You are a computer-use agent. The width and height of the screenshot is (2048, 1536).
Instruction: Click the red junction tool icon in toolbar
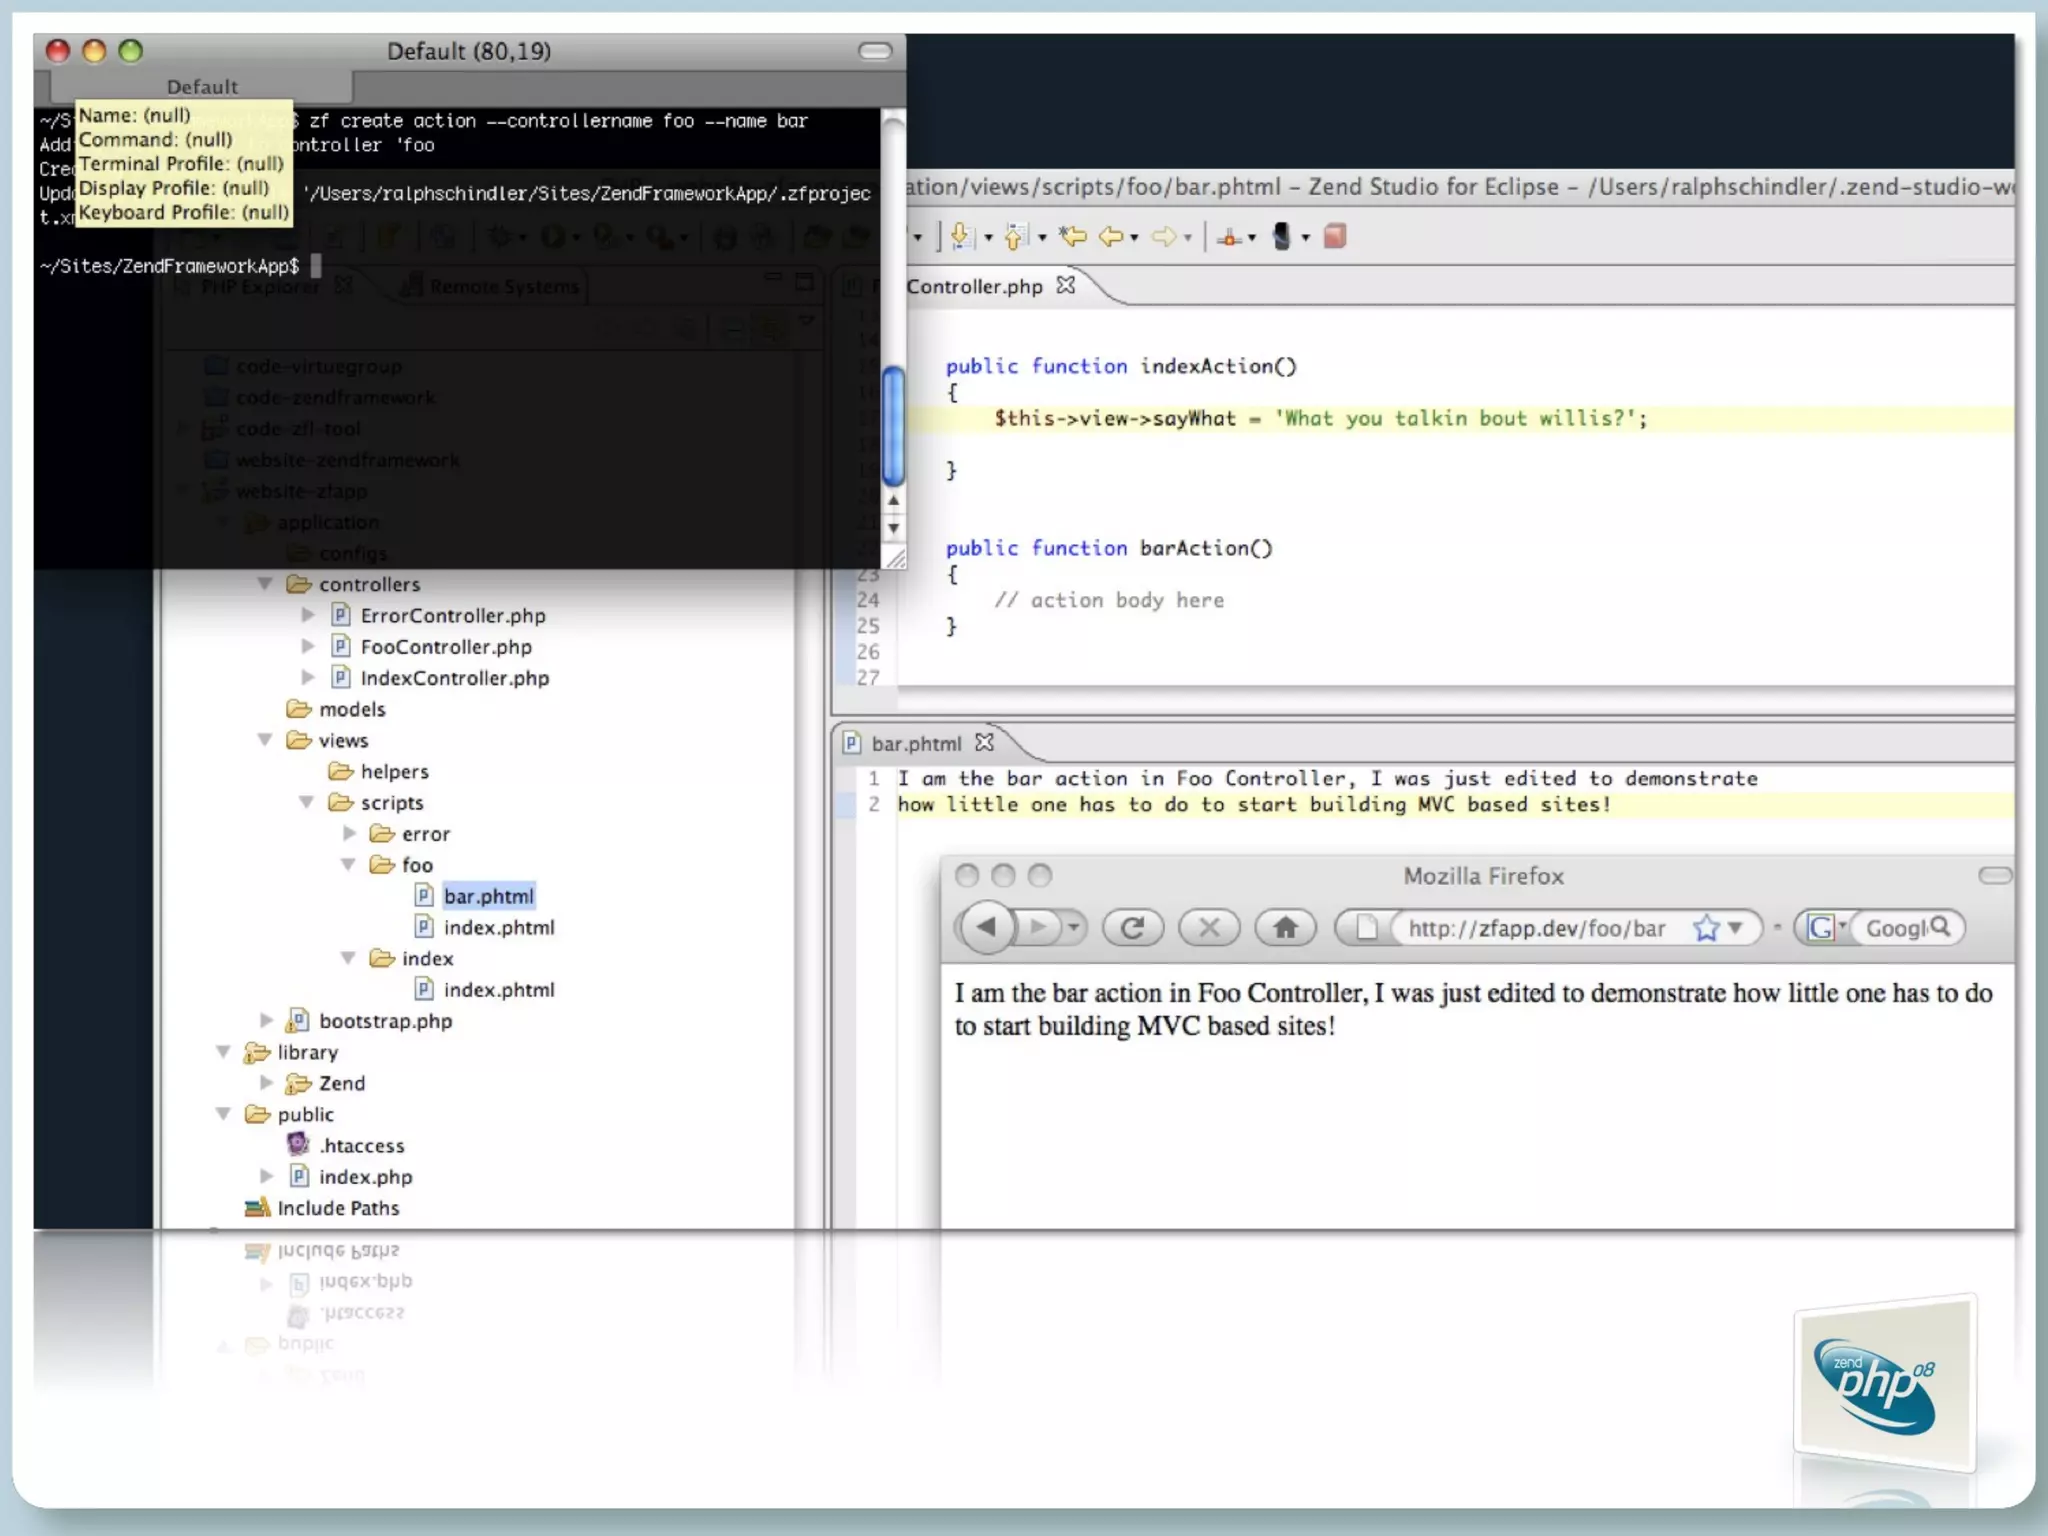1230,237
